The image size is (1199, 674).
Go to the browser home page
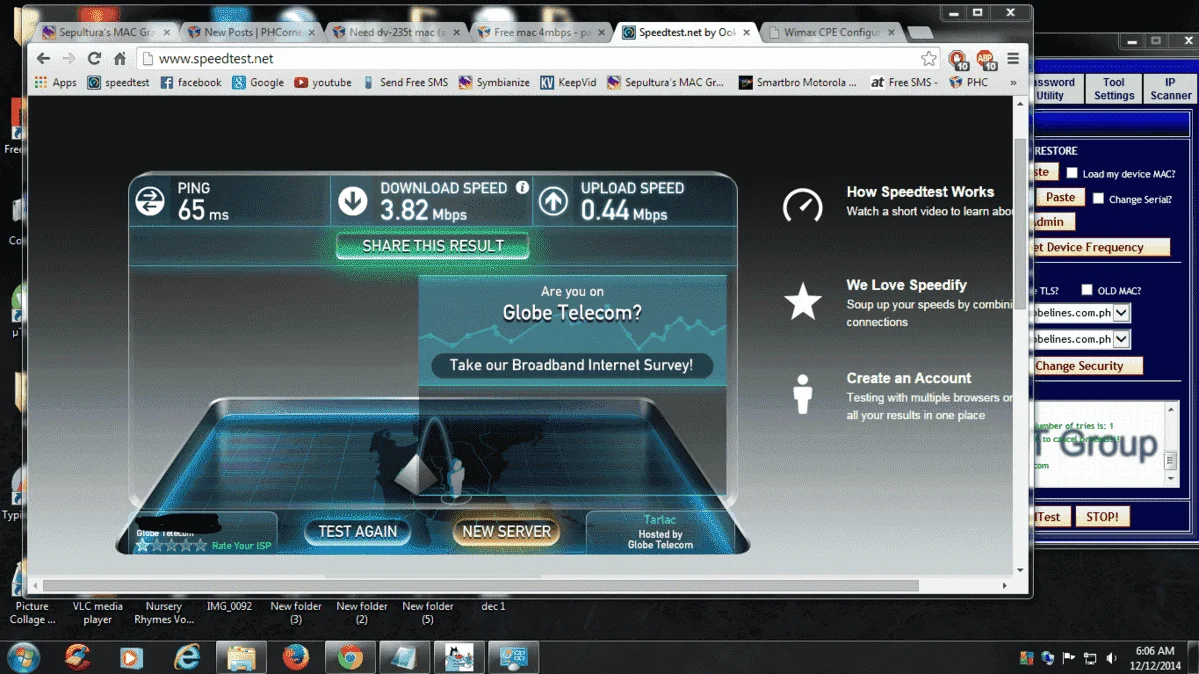[x=120, y=58]
